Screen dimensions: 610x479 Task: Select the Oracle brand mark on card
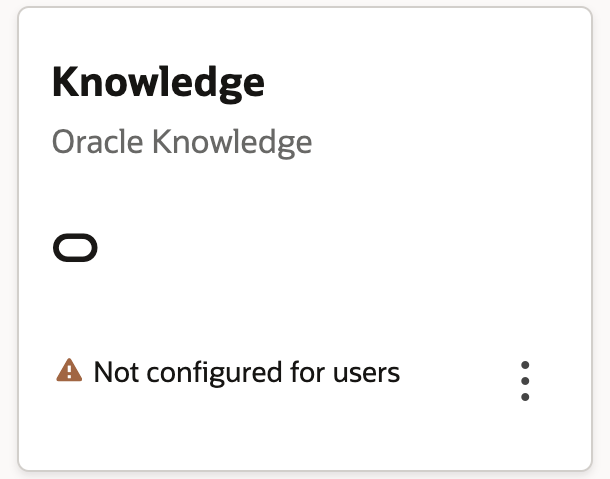75,248
